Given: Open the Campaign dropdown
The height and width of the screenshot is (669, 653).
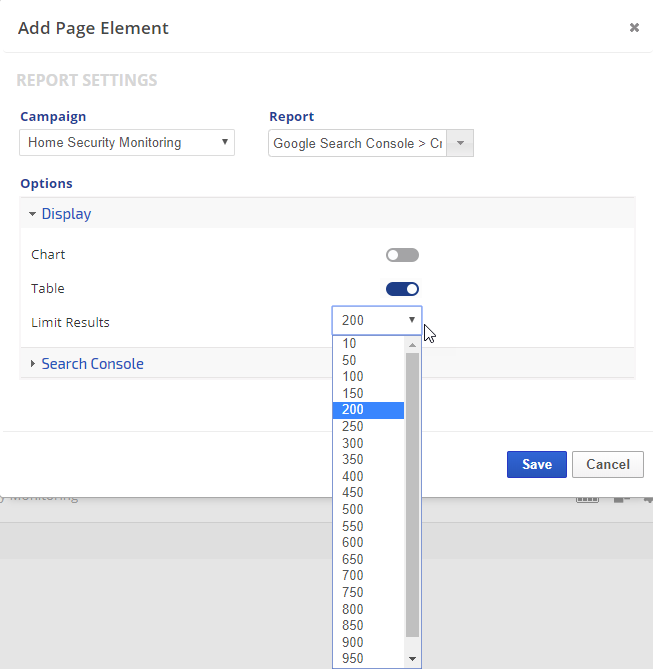Looking at the screenshot, I should (127, 143).
